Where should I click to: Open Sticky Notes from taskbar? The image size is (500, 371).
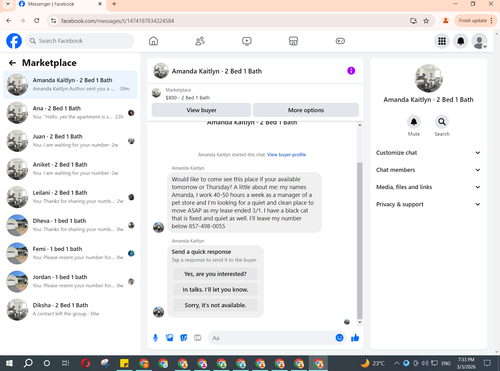(x=124, y=363)
